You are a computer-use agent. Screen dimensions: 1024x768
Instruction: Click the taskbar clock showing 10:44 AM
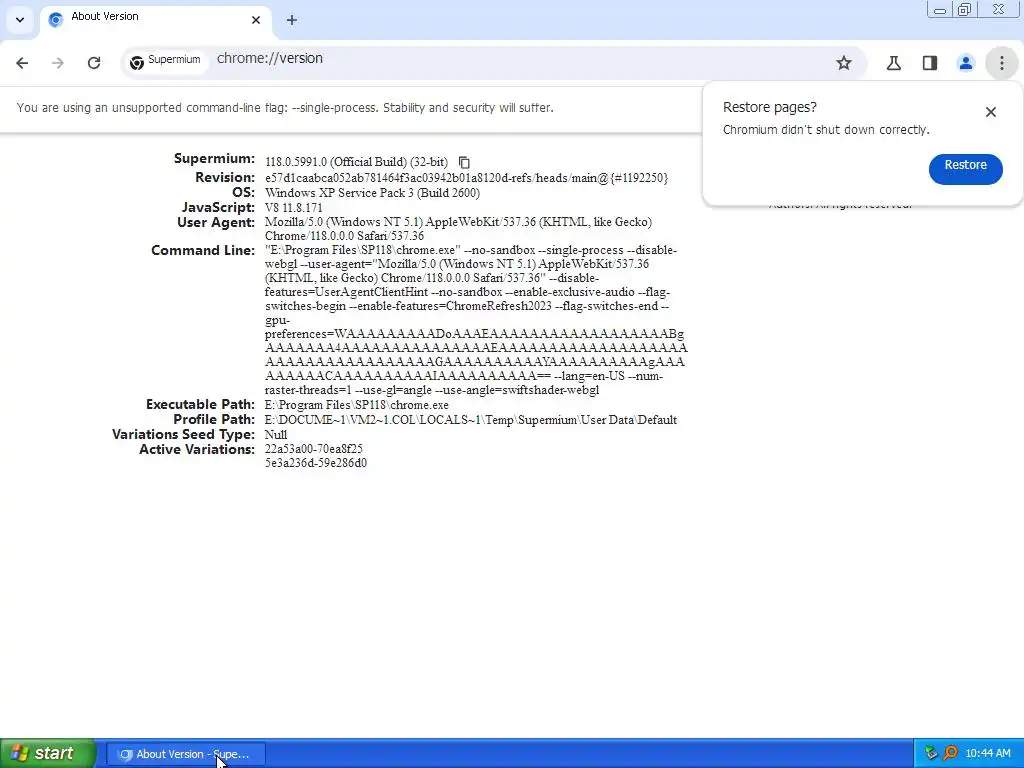pyautogui.click(x=987, y=754)
